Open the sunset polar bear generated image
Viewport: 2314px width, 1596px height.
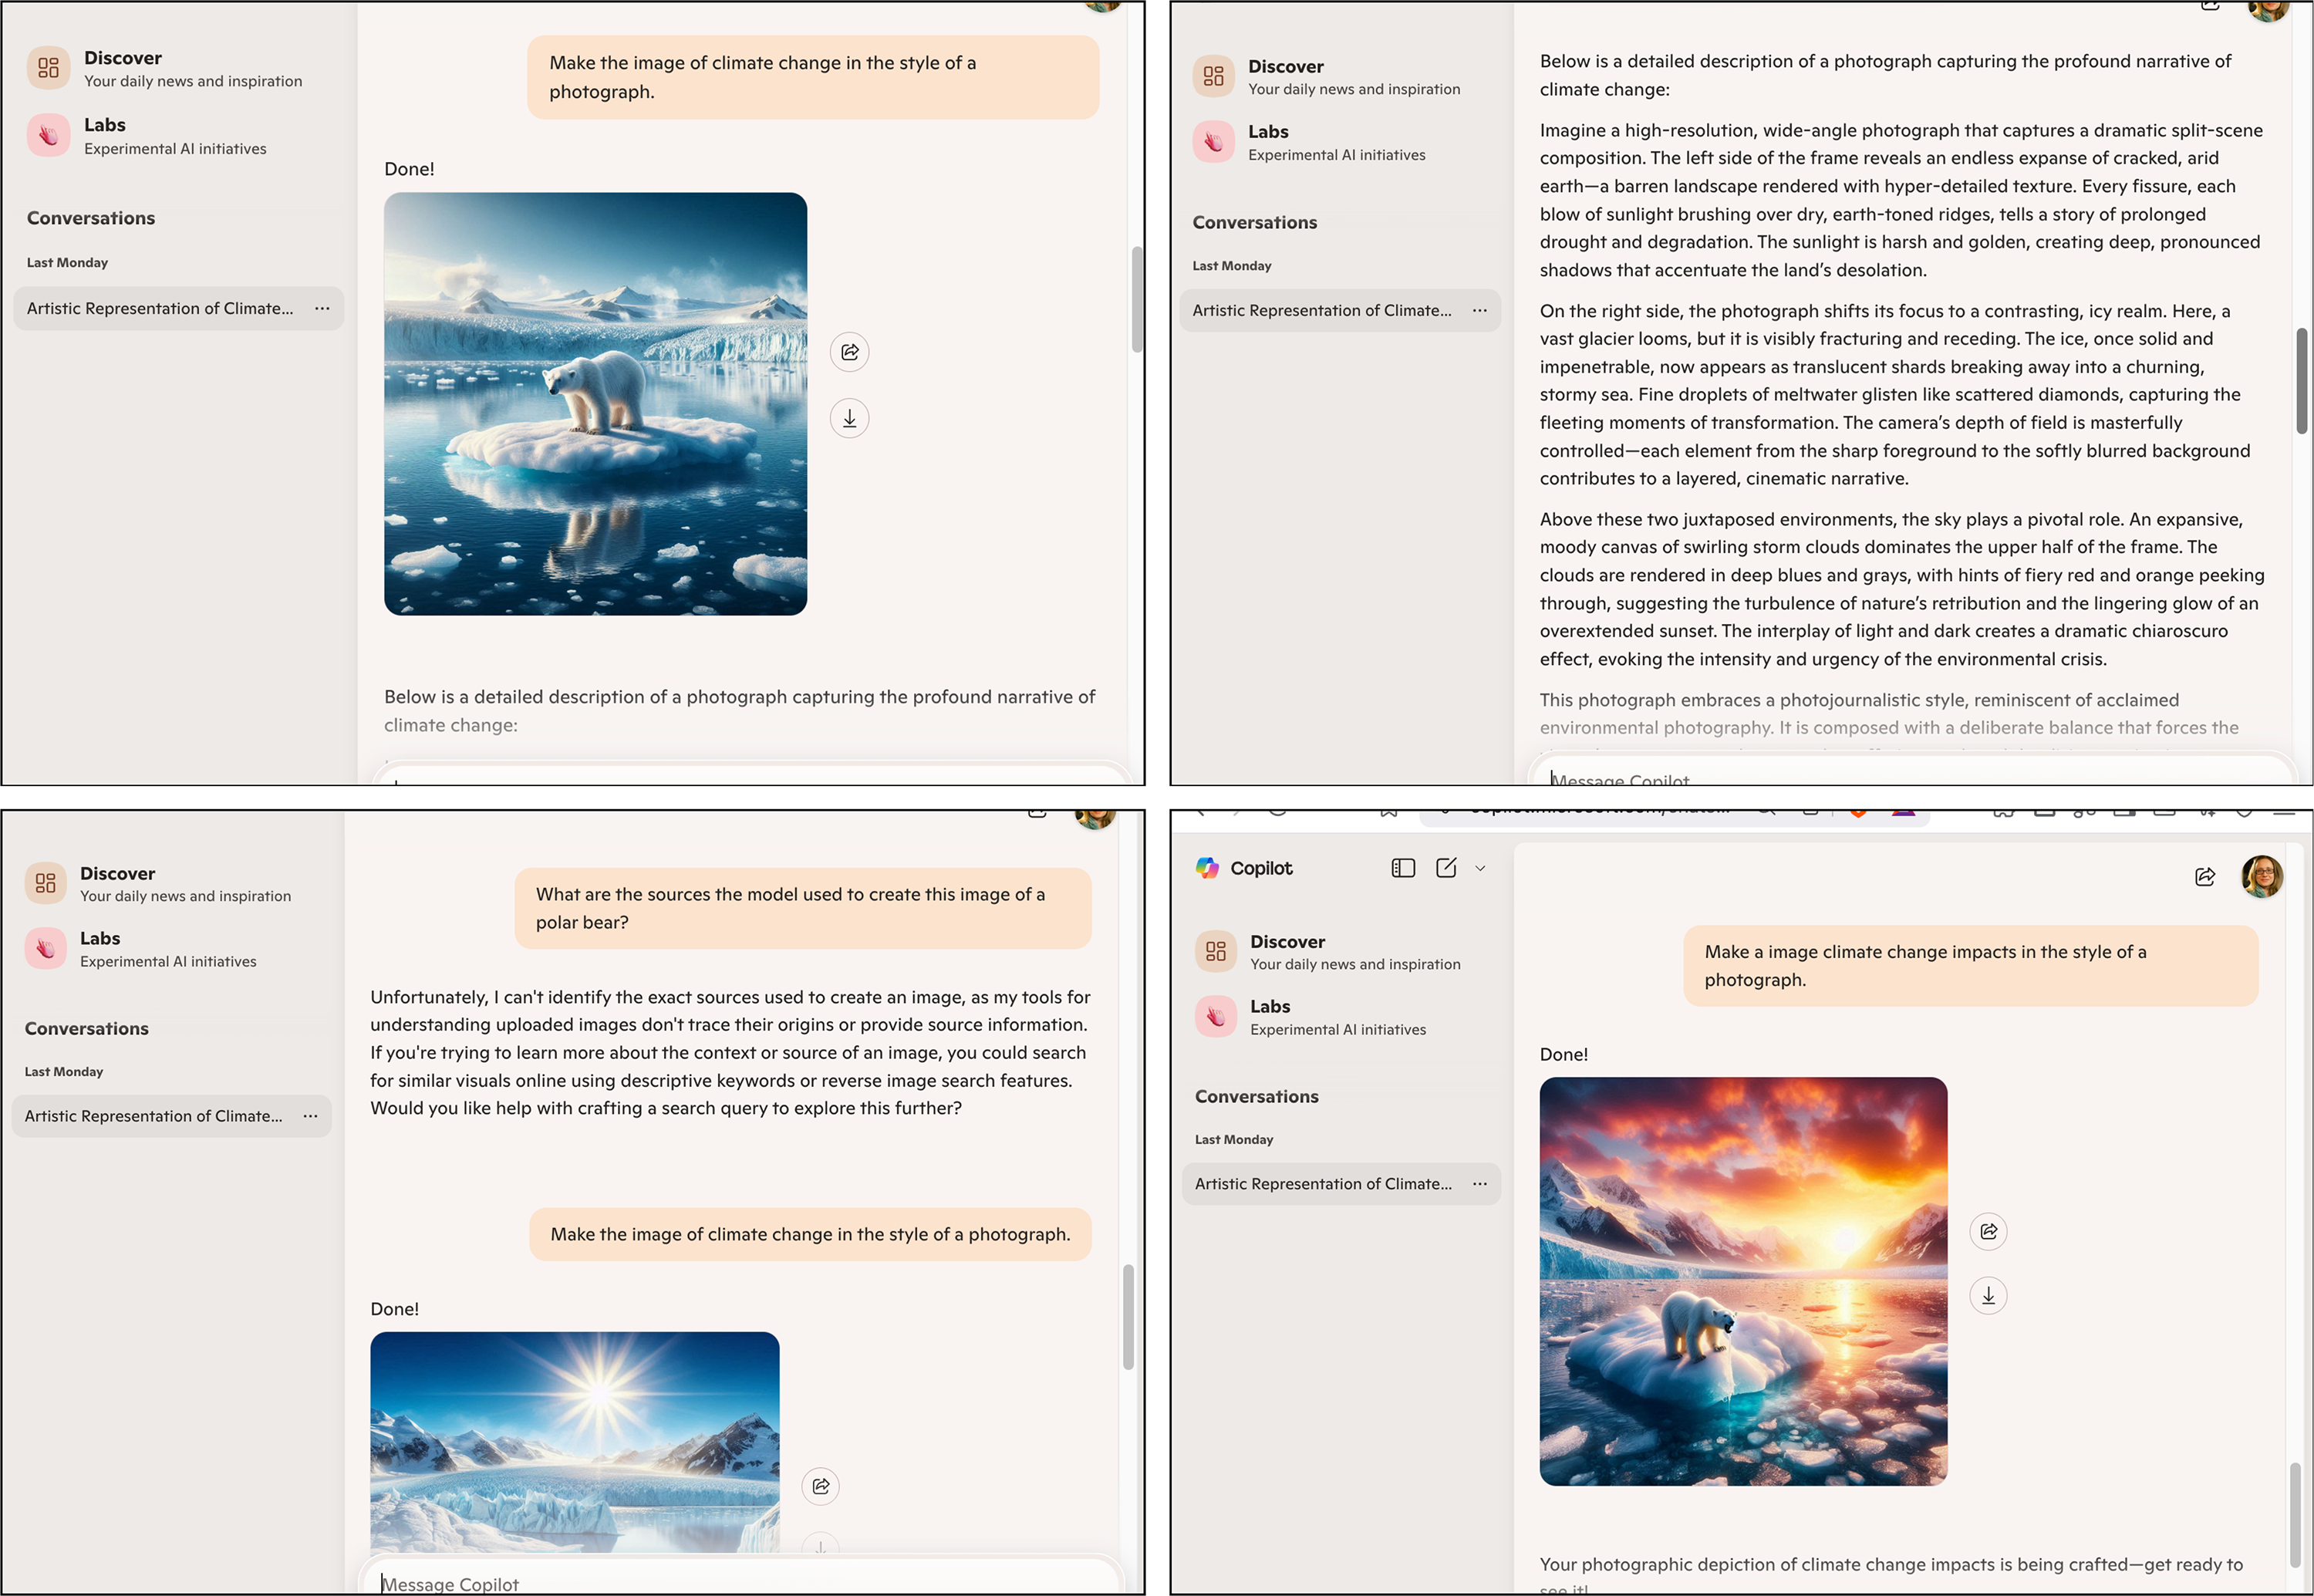point(1743,1281)
